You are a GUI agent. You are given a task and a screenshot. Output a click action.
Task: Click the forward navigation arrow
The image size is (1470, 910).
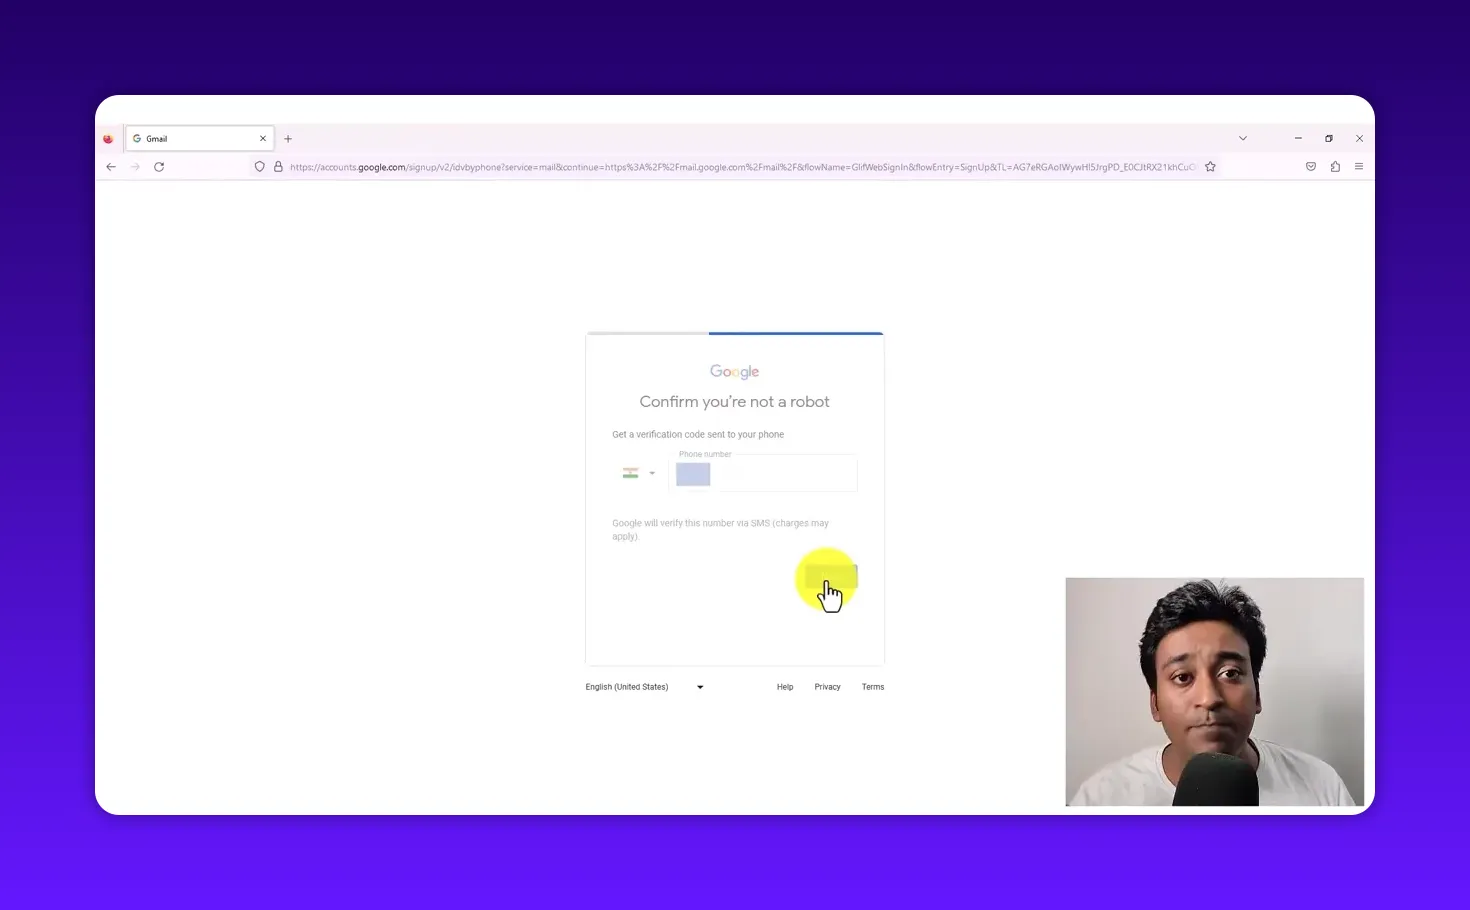tap(135, 166)
